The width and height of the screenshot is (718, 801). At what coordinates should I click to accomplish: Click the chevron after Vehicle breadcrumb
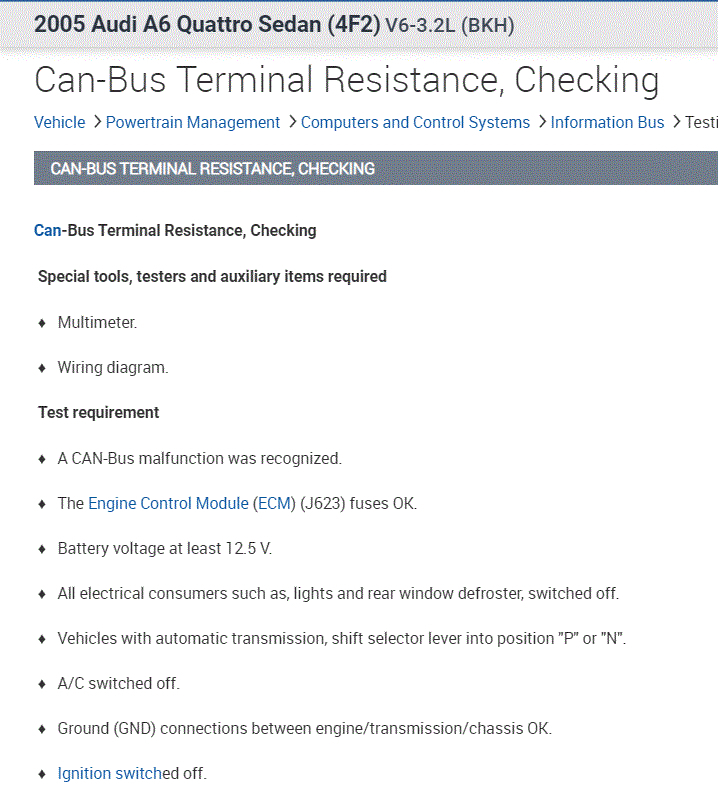click(97, 122)
